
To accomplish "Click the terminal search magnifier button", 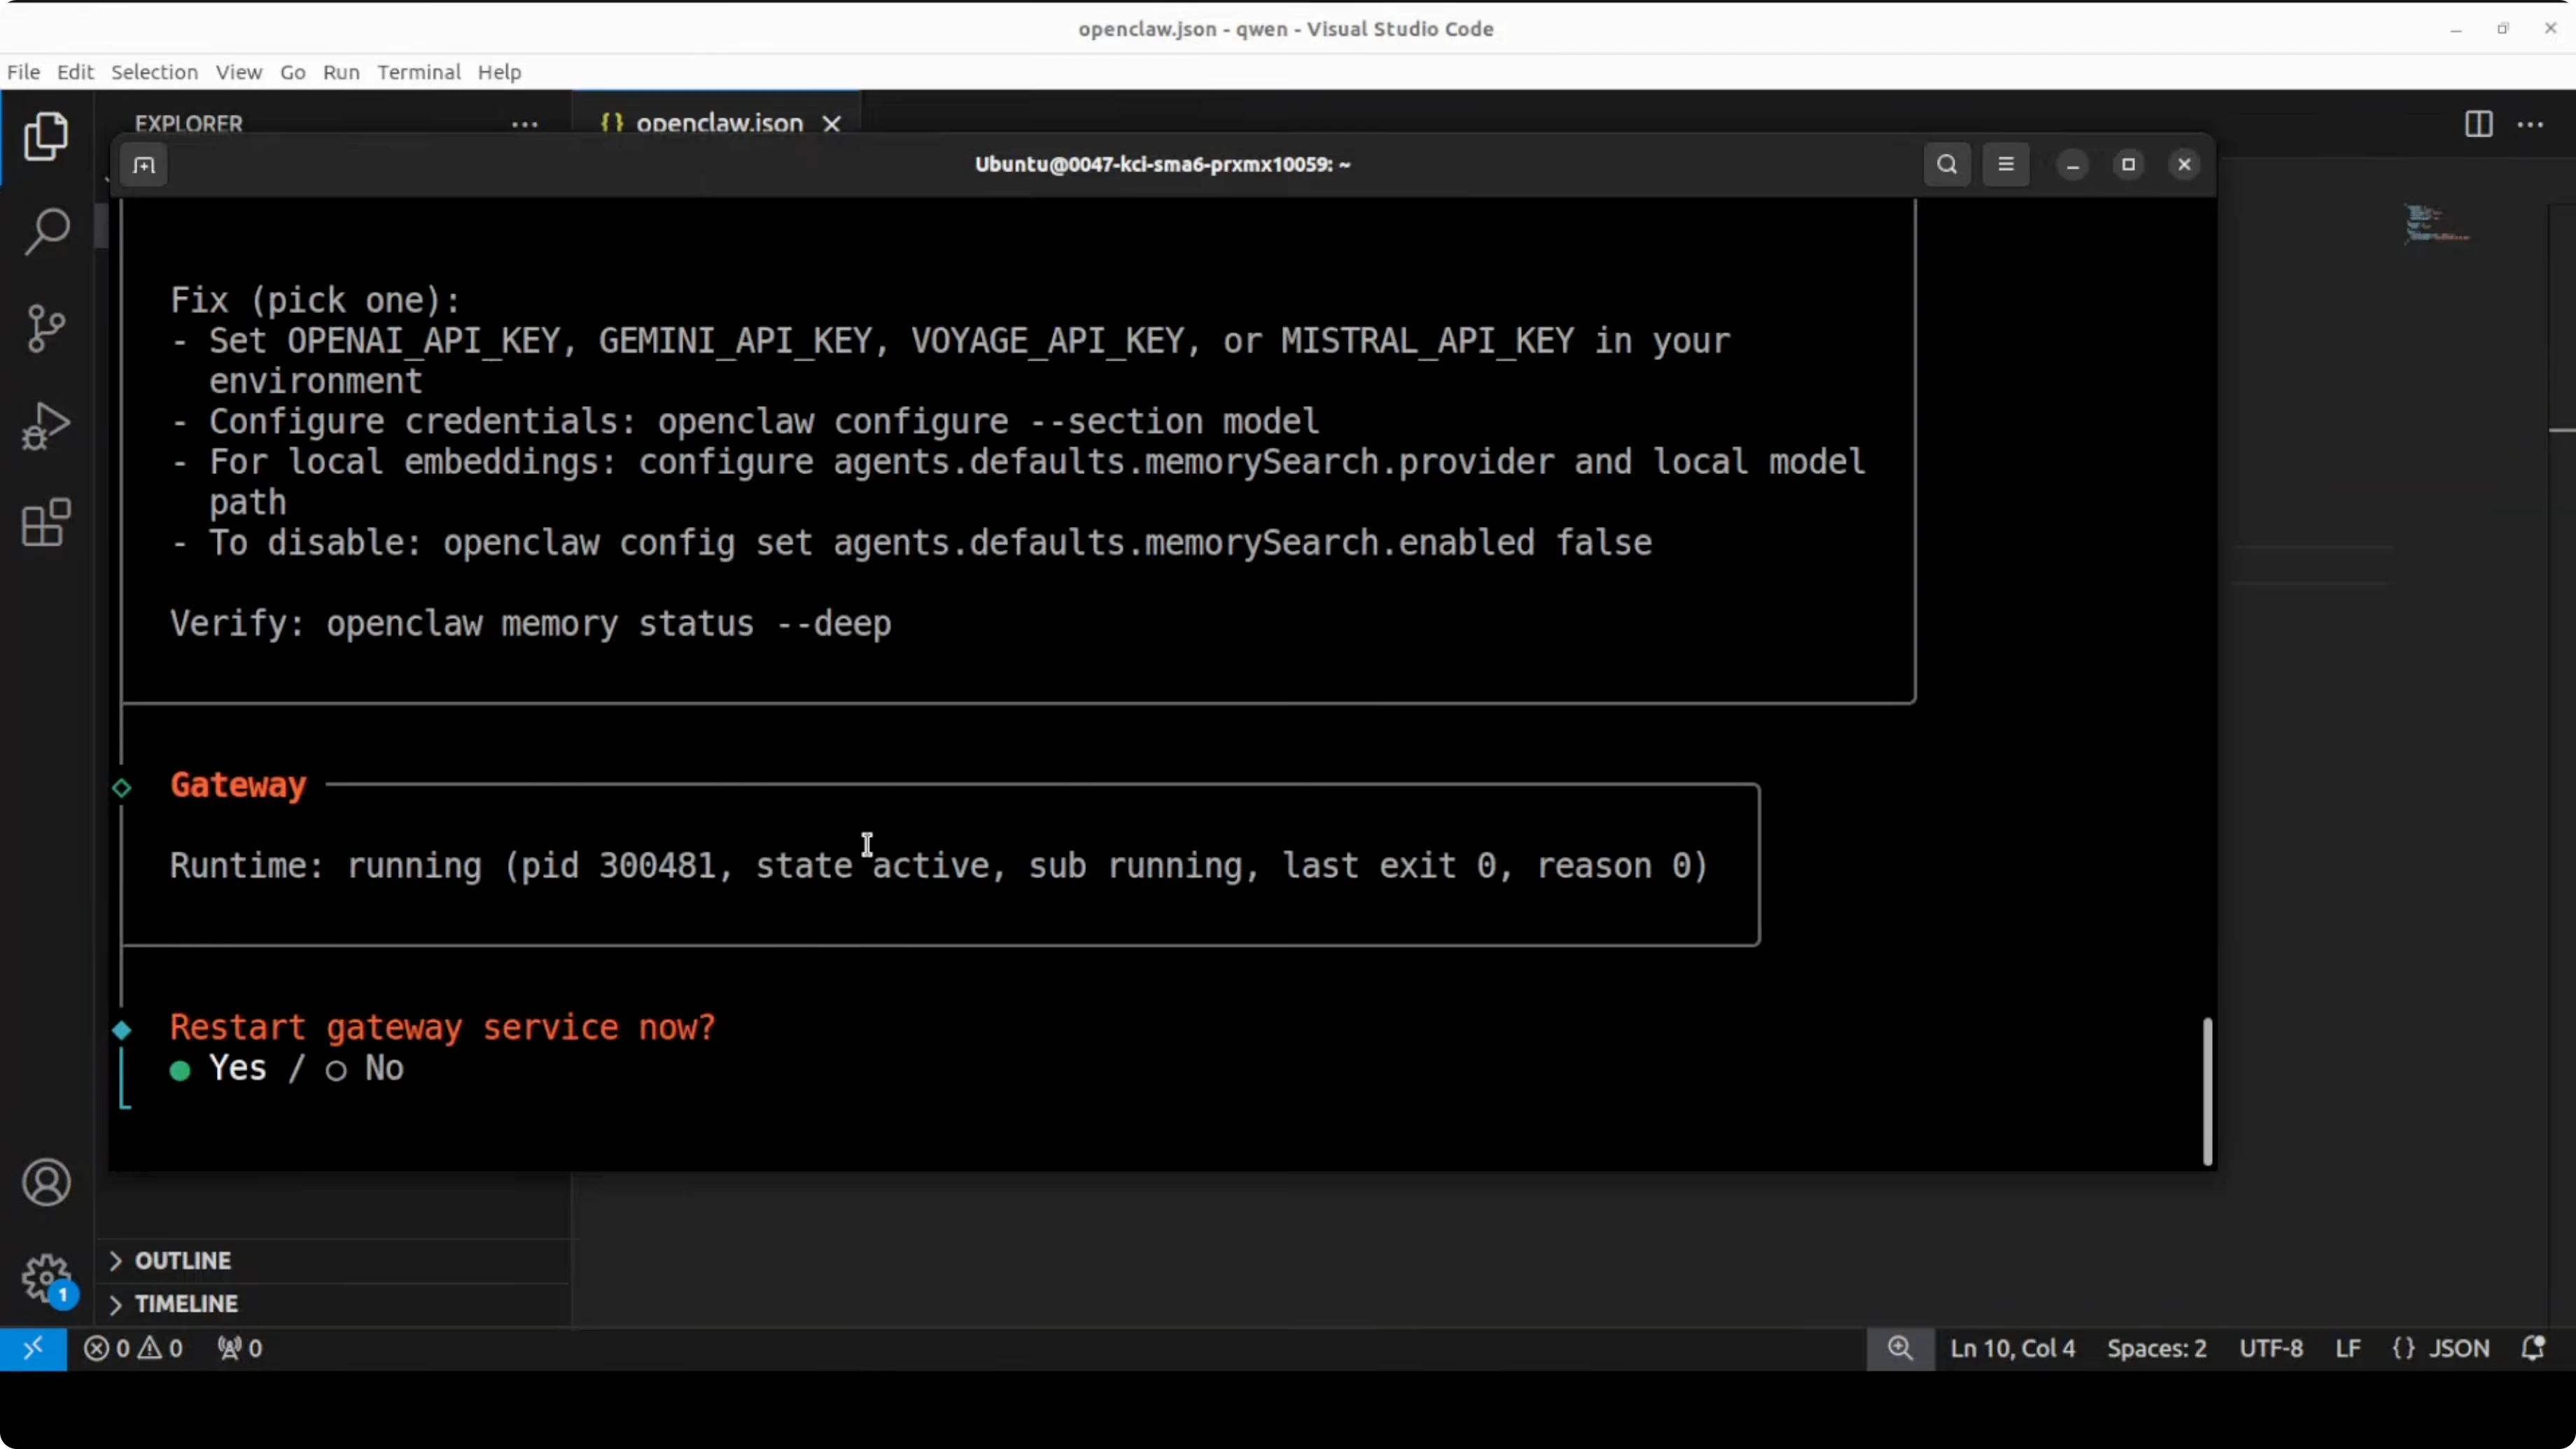I will click(1946, 165).
